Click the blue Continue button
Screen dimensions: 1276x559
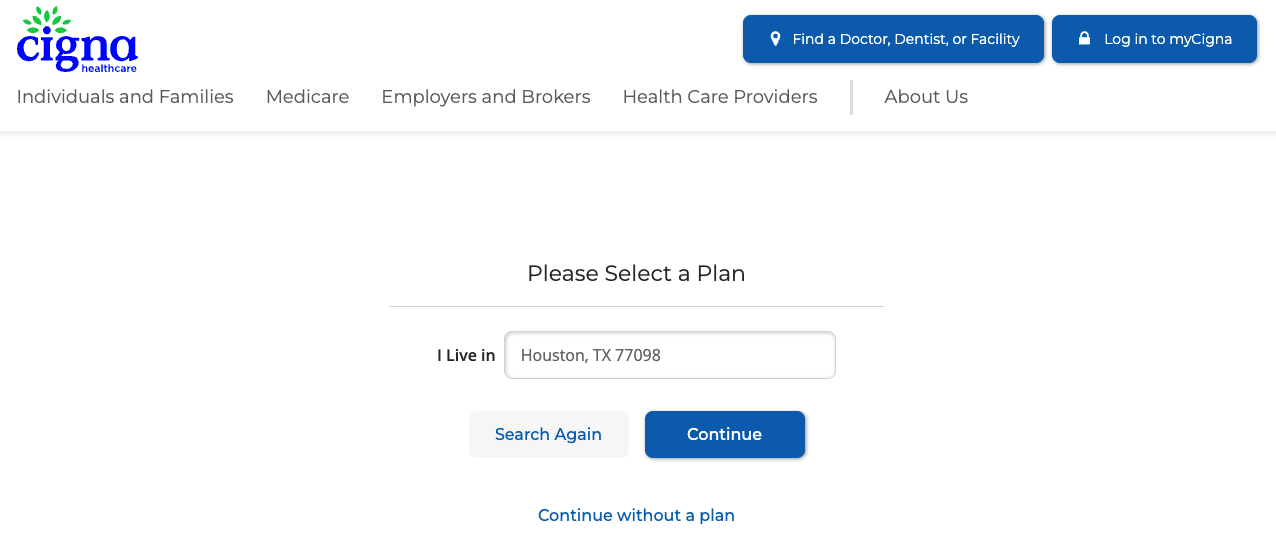click(x=725, y=434)
